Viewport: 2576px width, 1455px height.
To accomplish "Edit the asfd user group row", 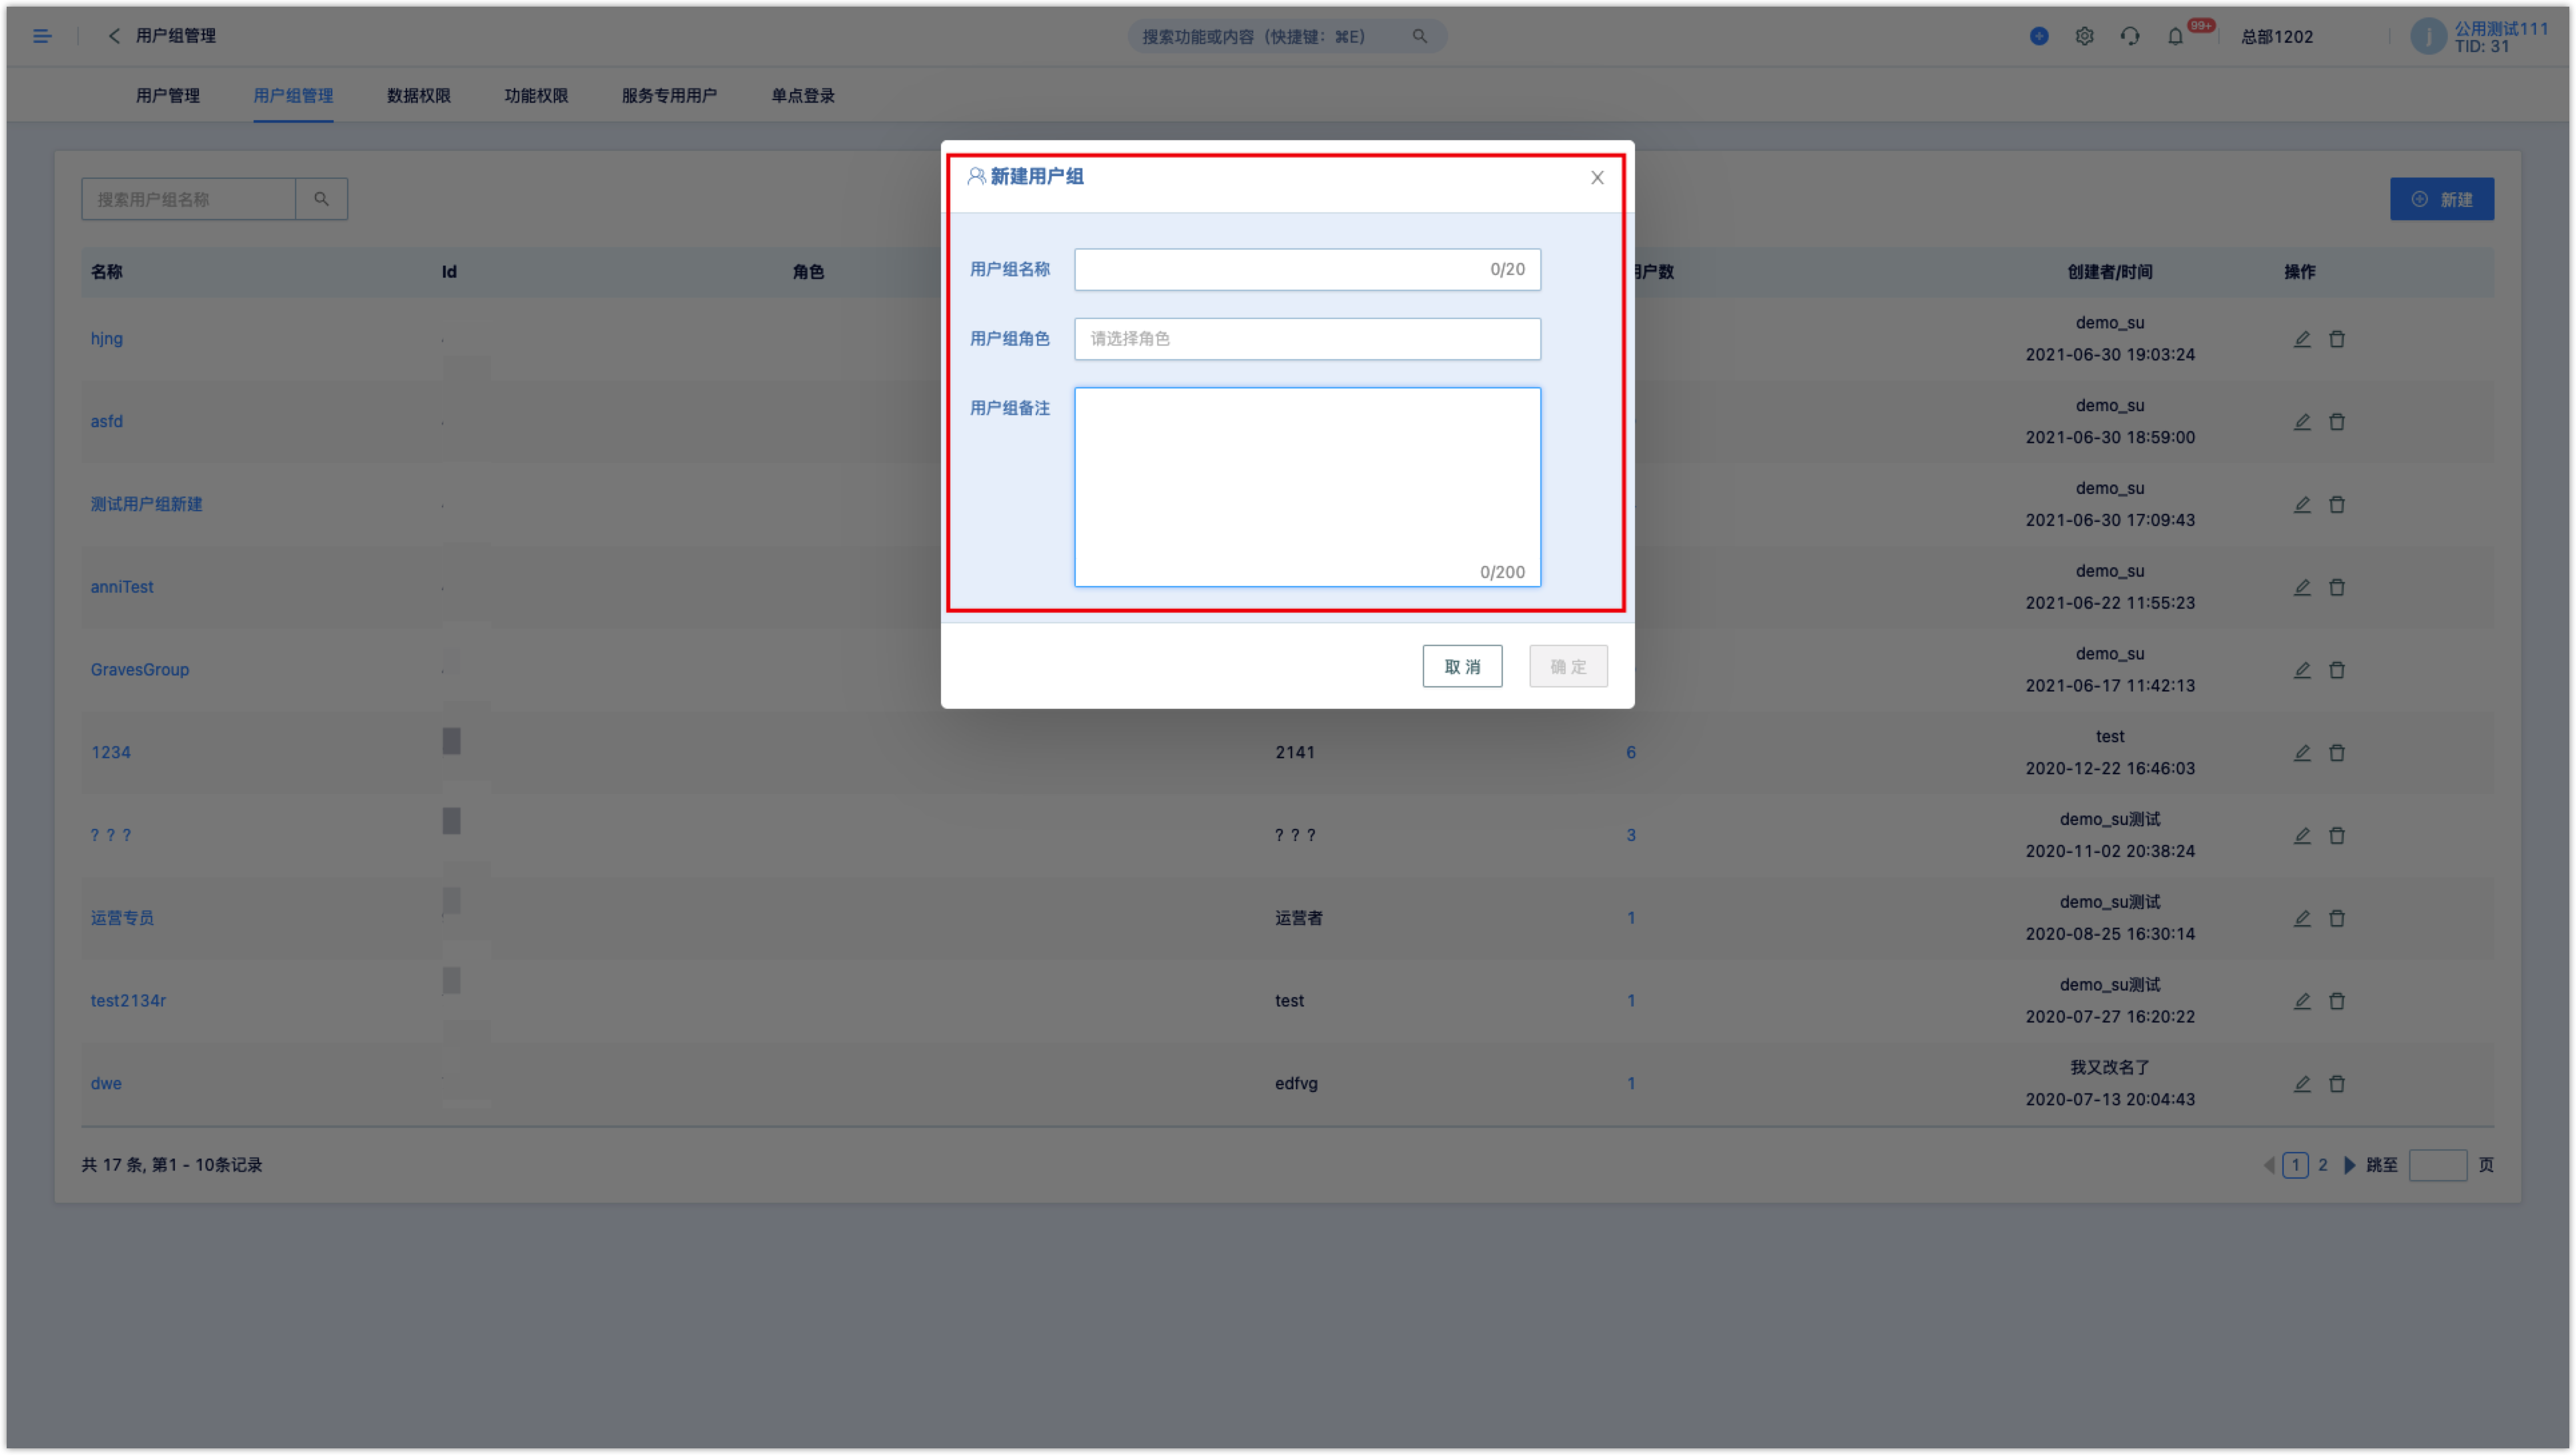I will pos(2302,422).
